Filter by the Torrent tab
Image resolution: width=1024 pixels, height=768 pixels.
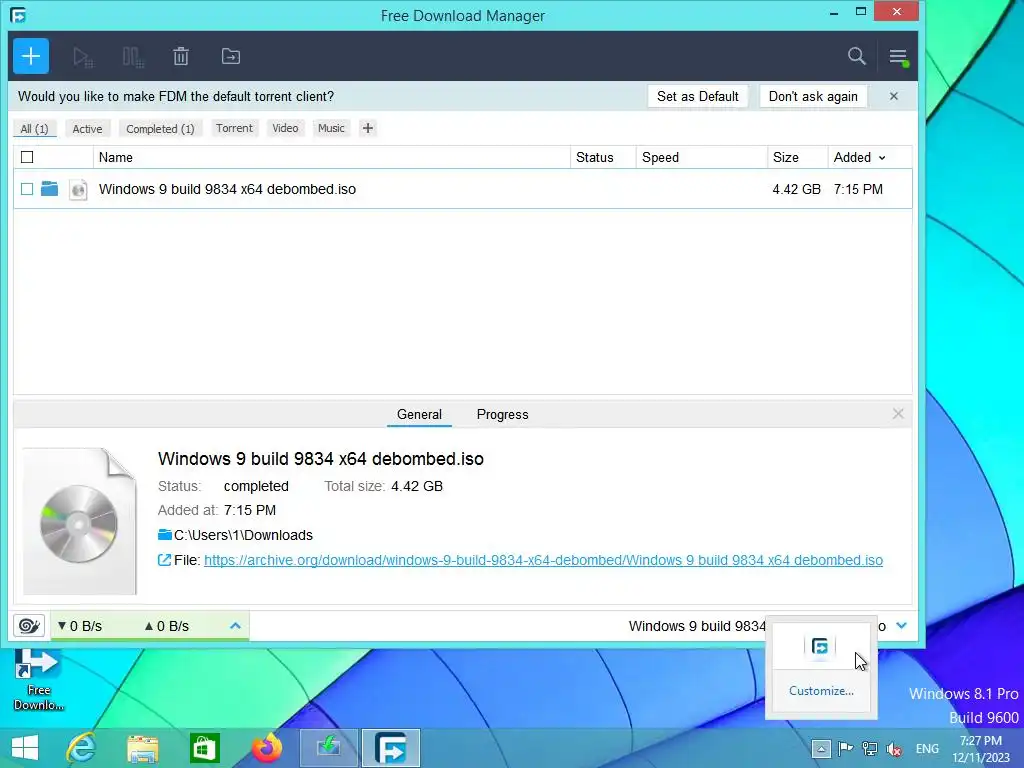[234, 128]
